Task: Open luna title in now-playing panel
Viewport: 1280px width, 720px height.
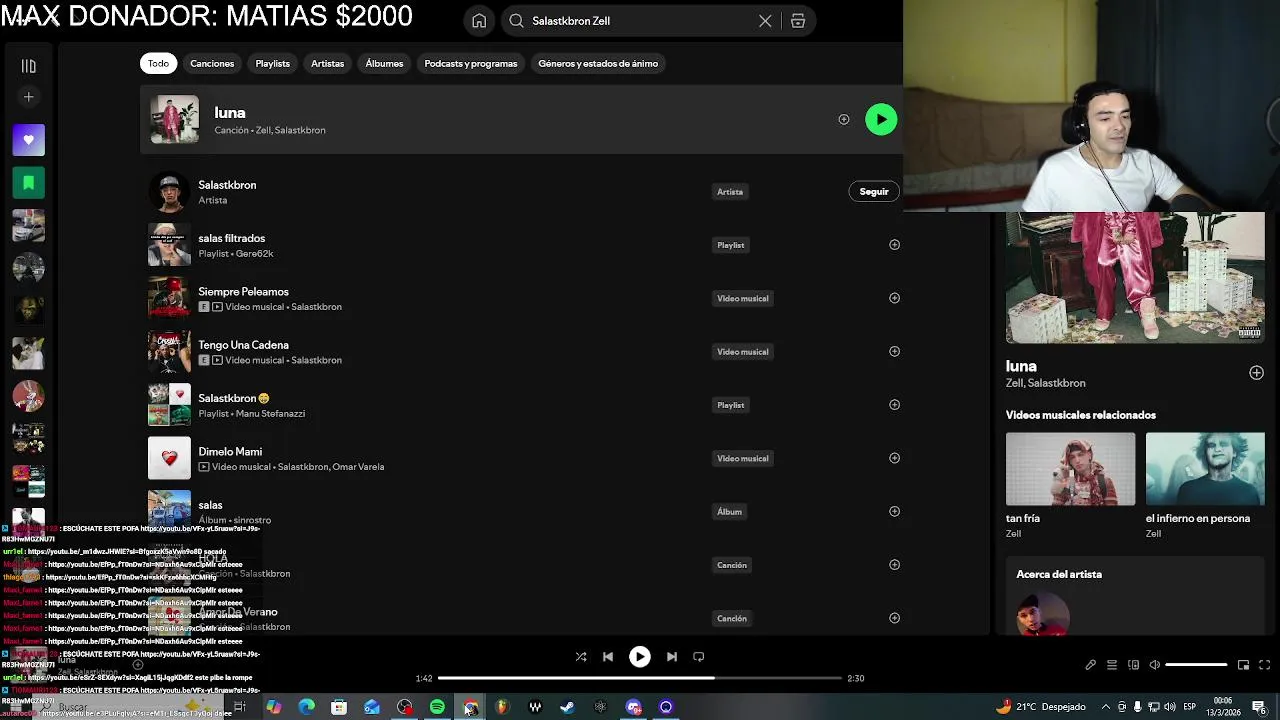Action: 1021,366
